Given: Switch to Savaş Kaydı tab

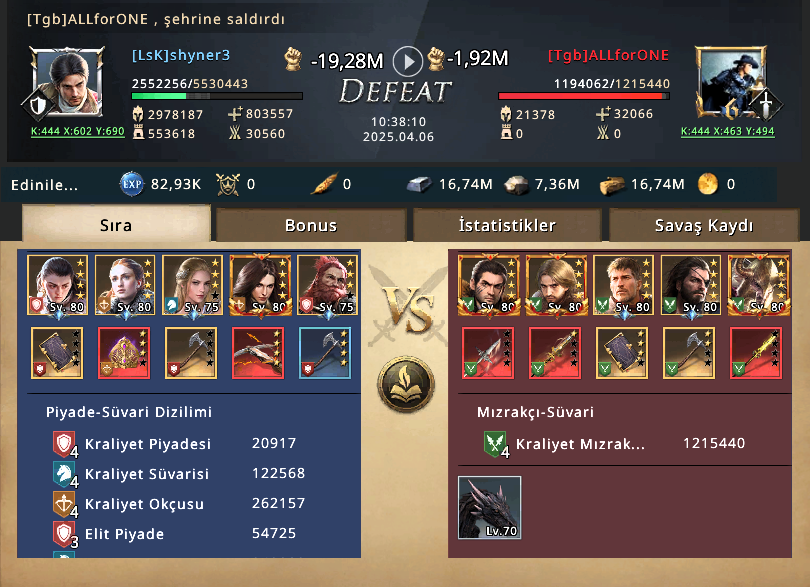Looking at the screenshot, I should (x=704, y=225).
